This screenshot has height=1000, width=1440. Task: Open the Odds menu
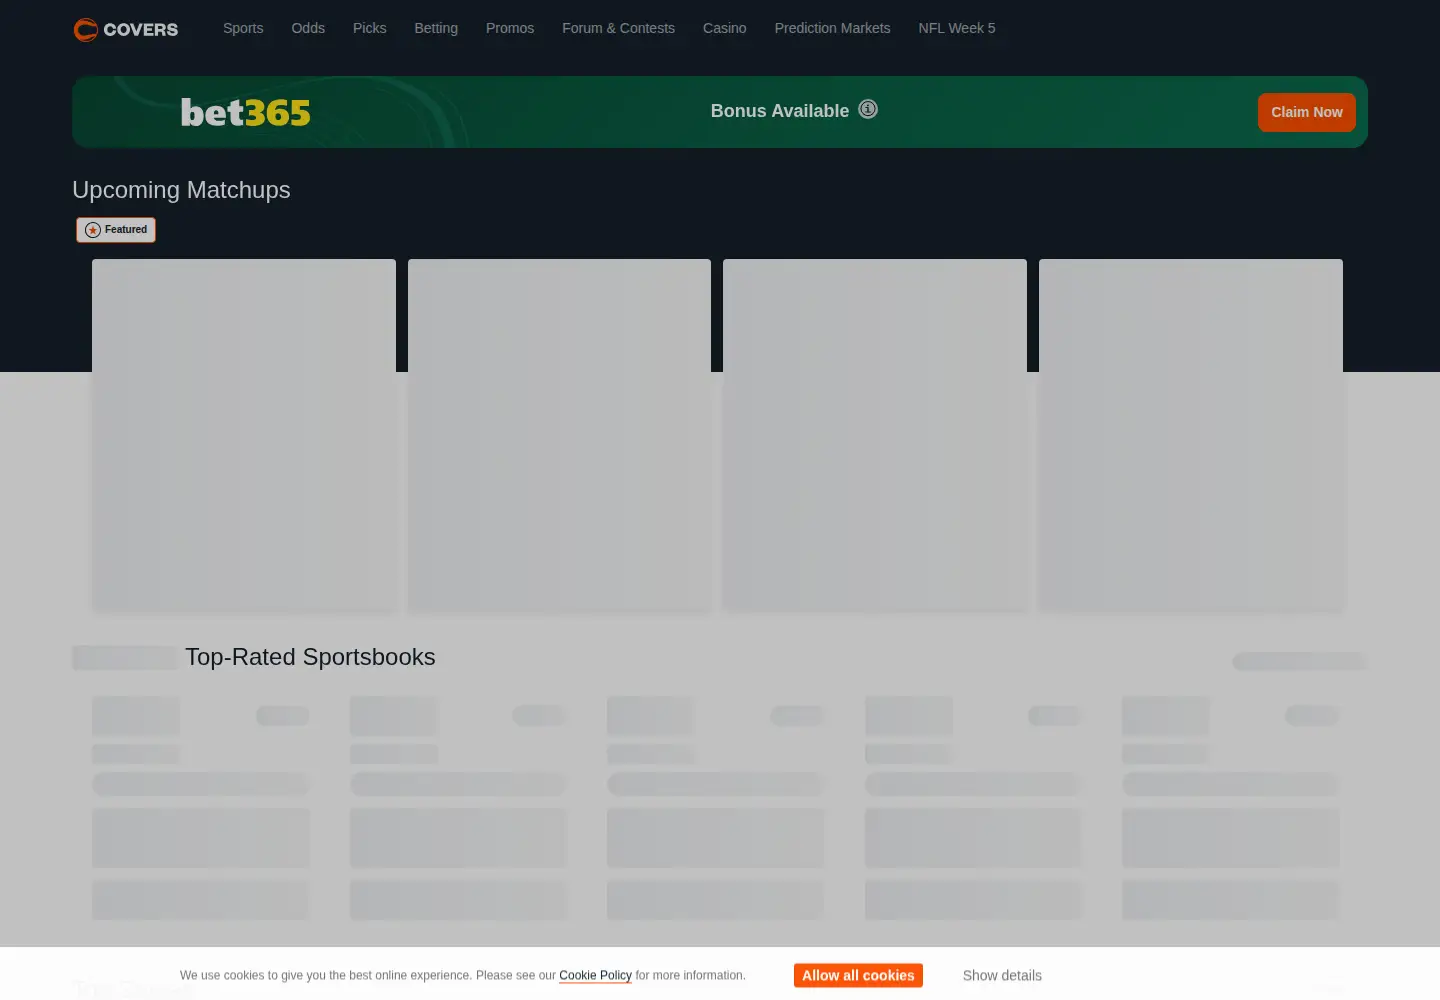click(308, 28)
